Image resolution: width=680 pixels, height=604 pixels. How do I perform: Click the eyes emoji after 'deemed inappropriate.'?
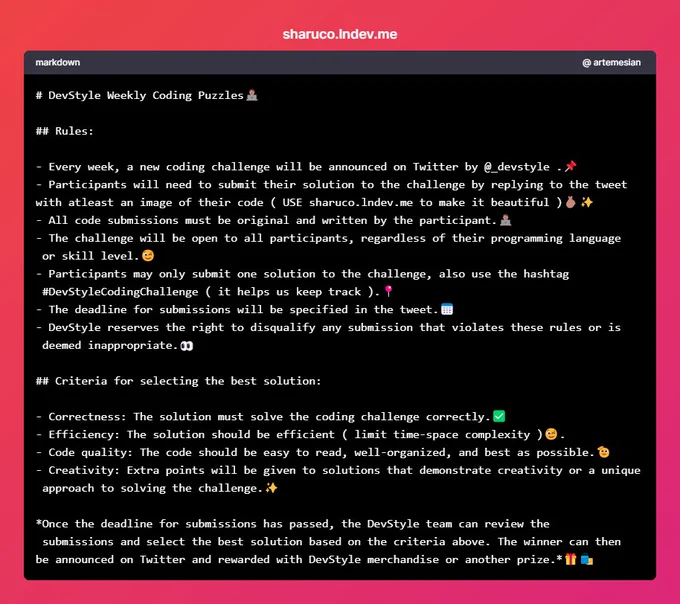[187, 346]
